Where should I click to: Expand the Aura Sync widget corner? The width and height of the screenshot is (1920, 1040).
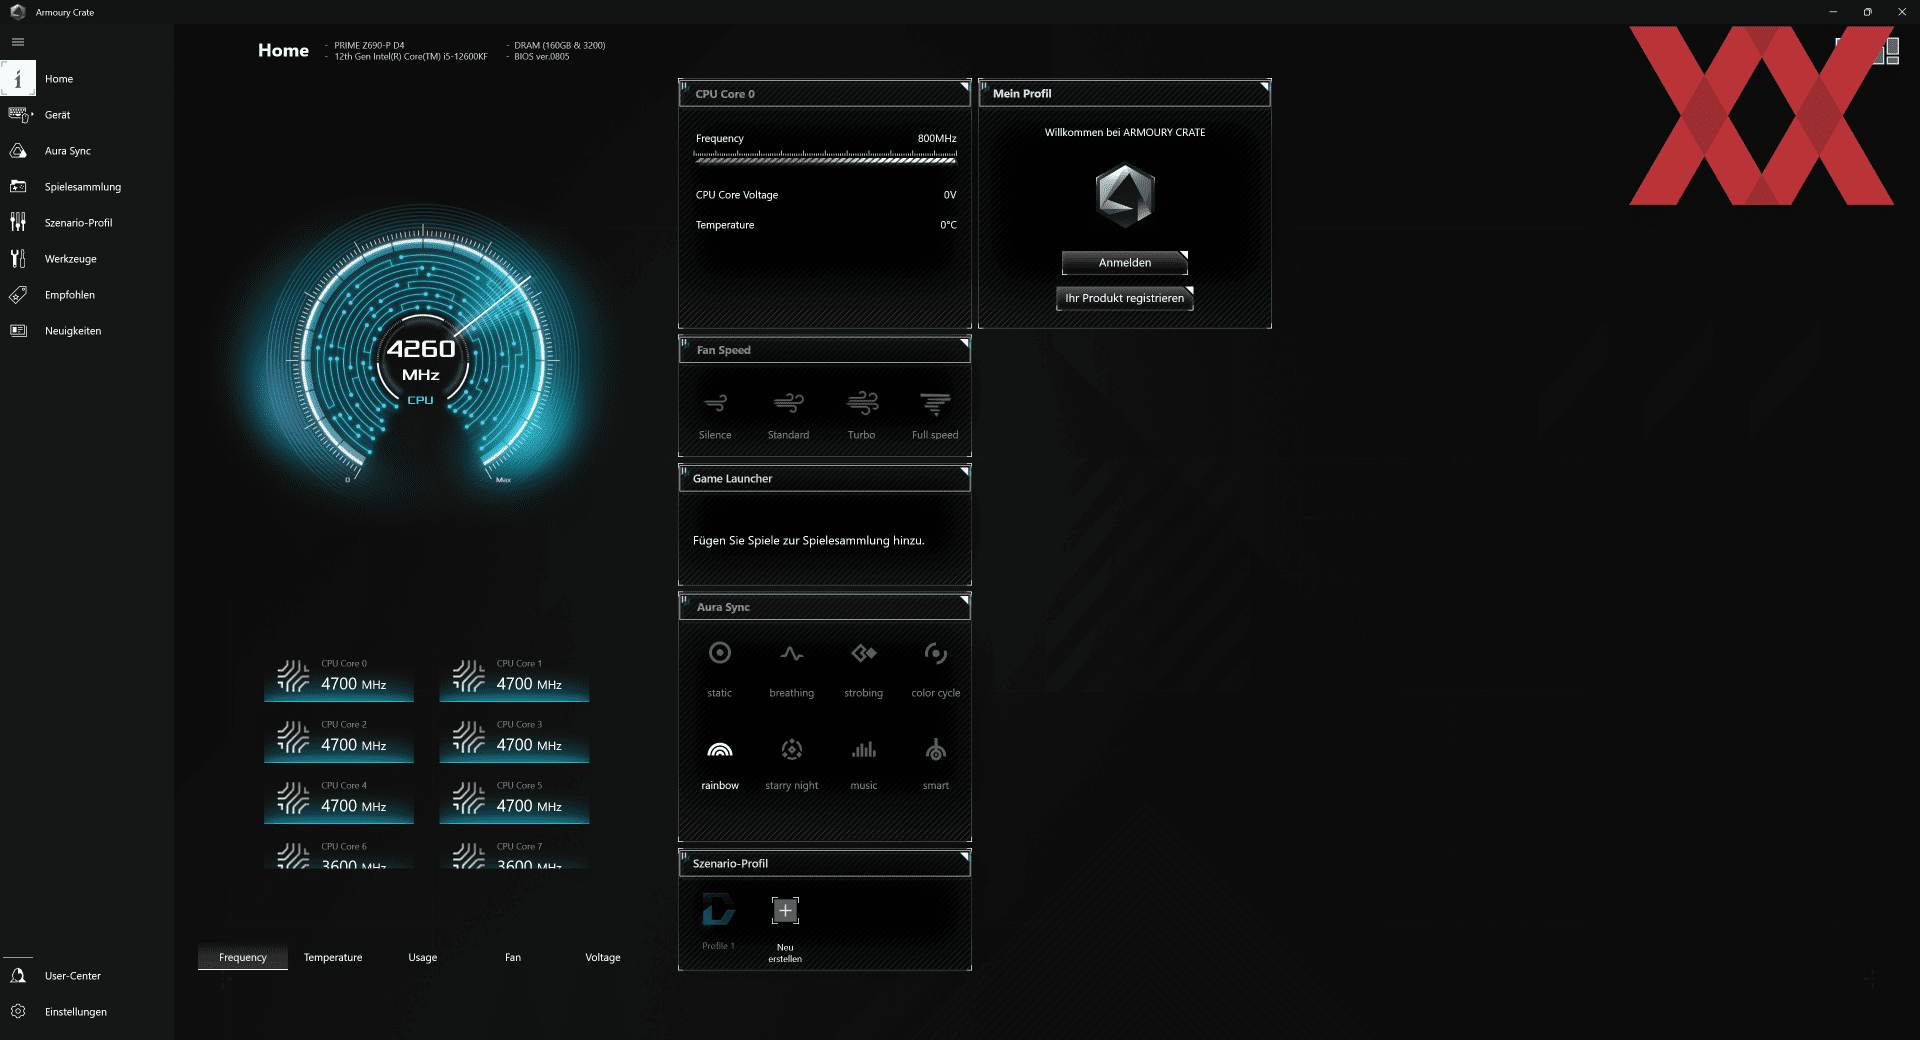point(964,600)
